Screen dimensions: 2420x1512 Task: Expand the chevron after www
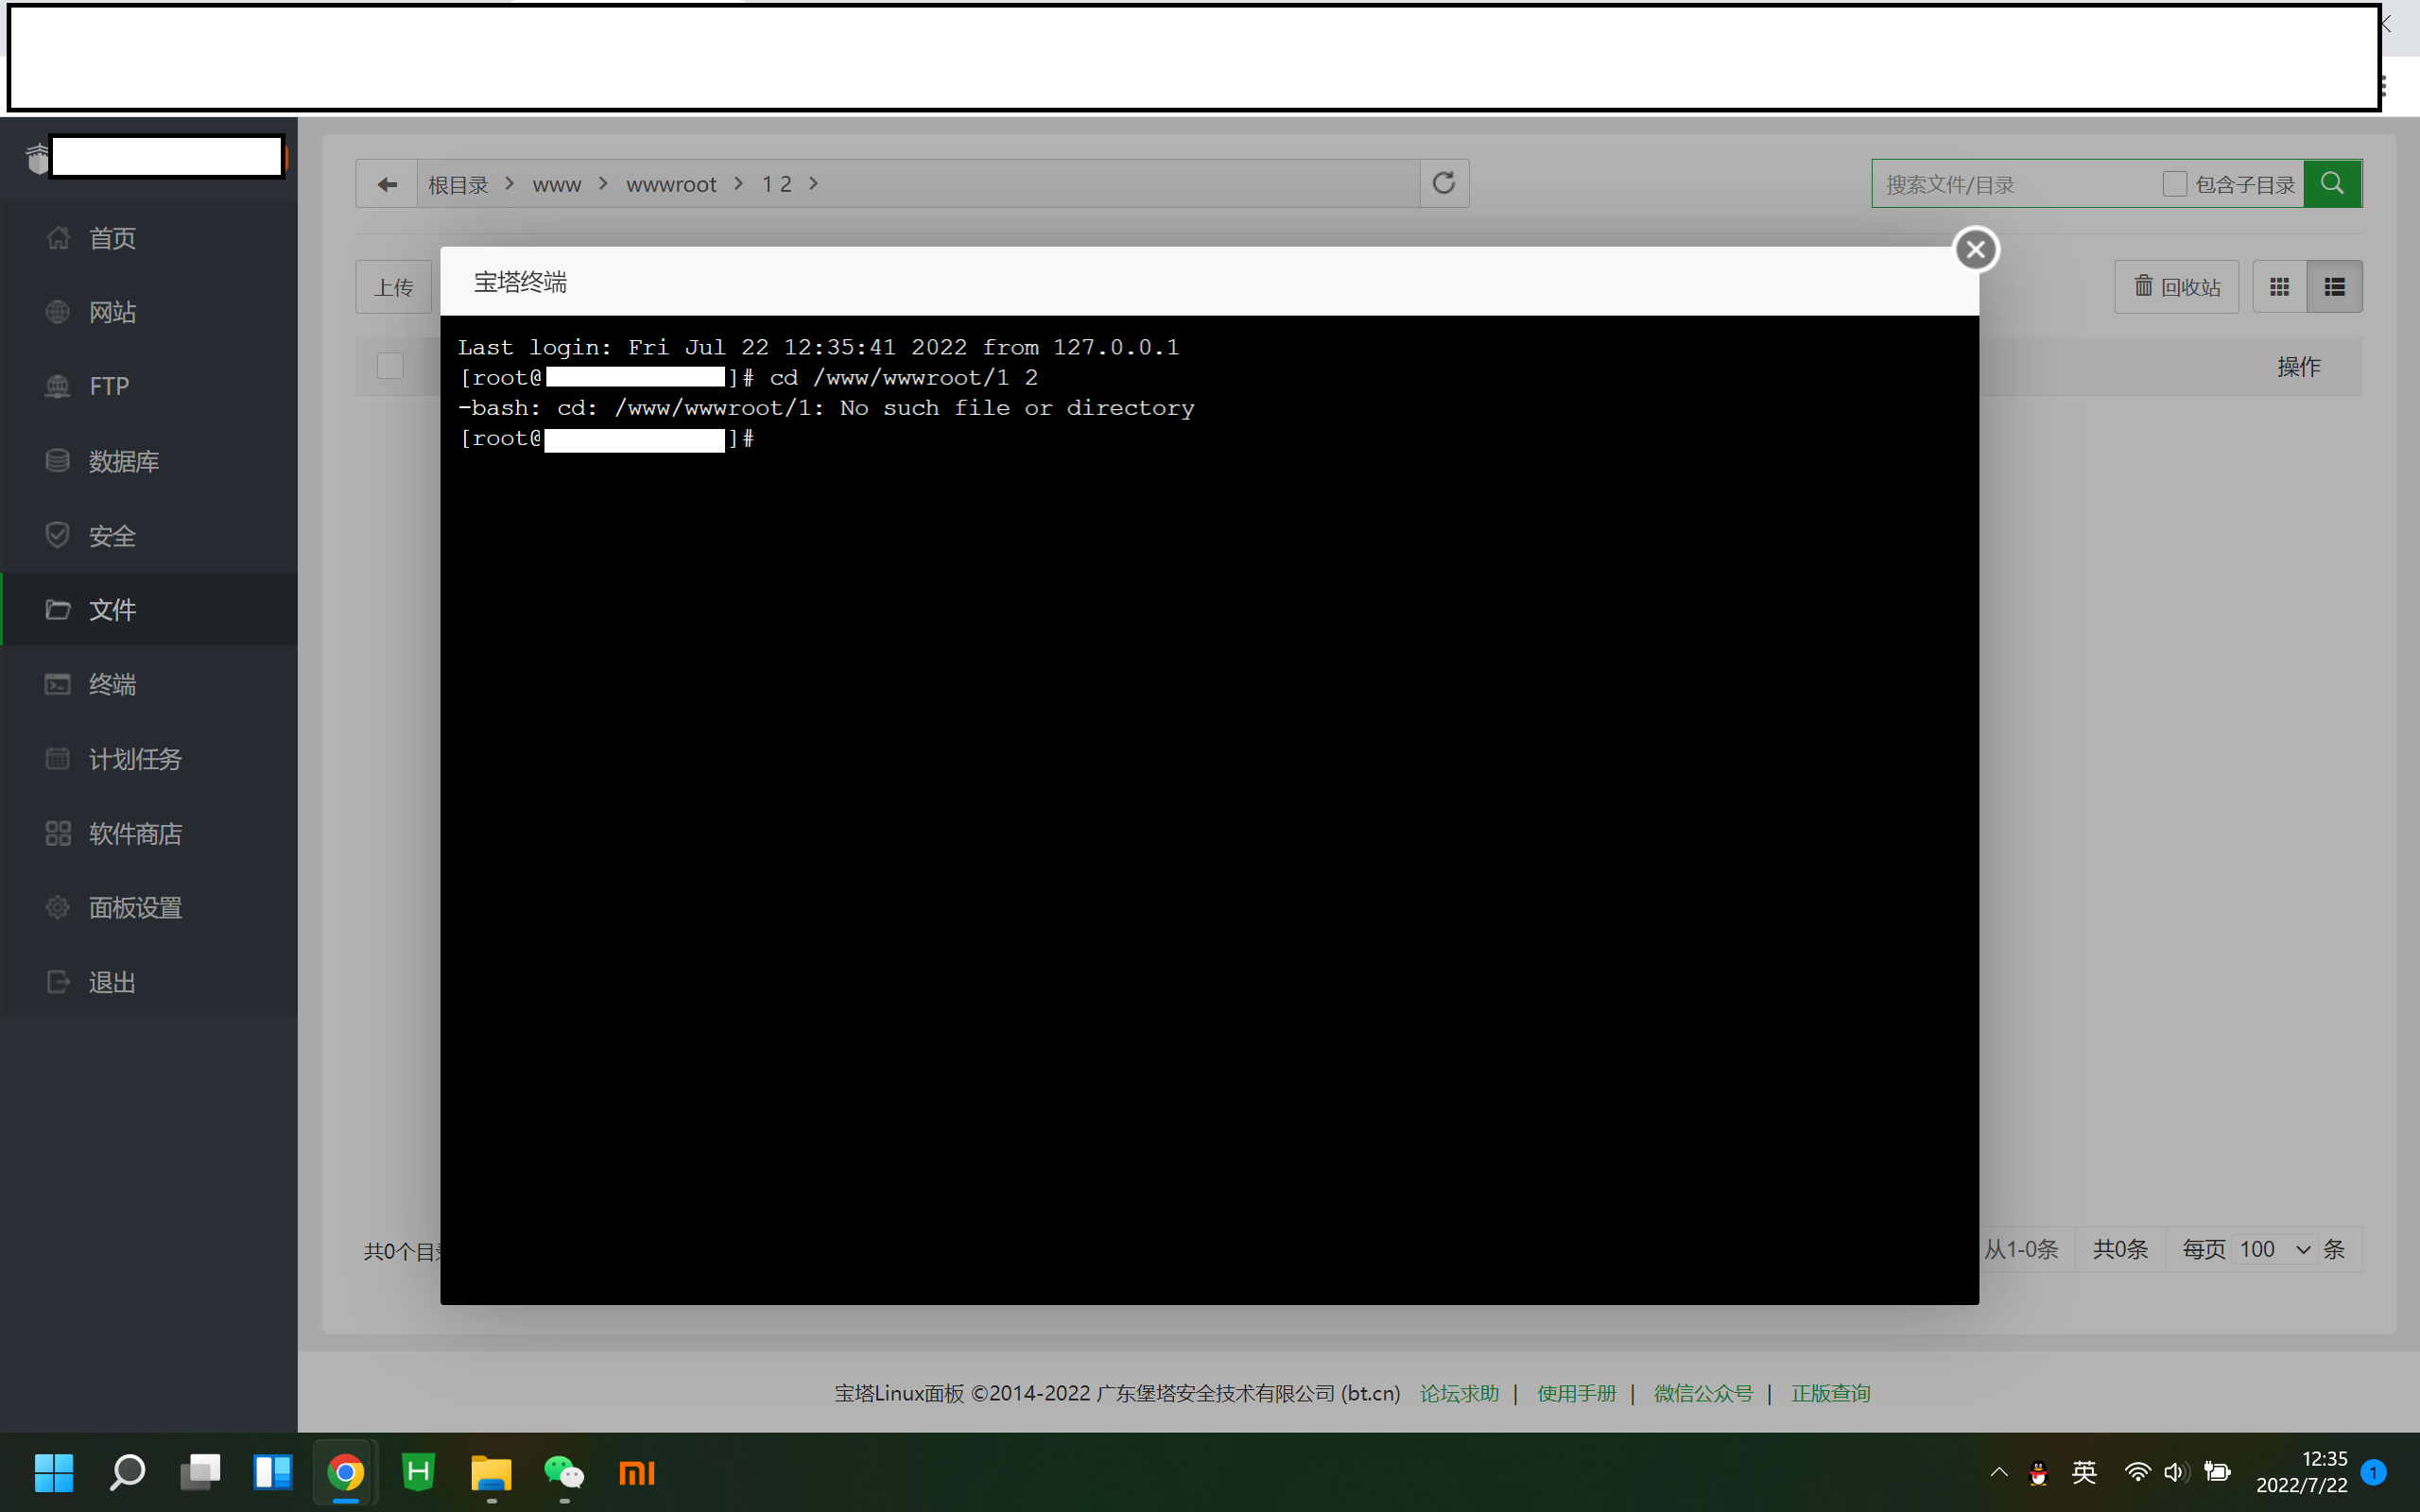tap(603, 183)
